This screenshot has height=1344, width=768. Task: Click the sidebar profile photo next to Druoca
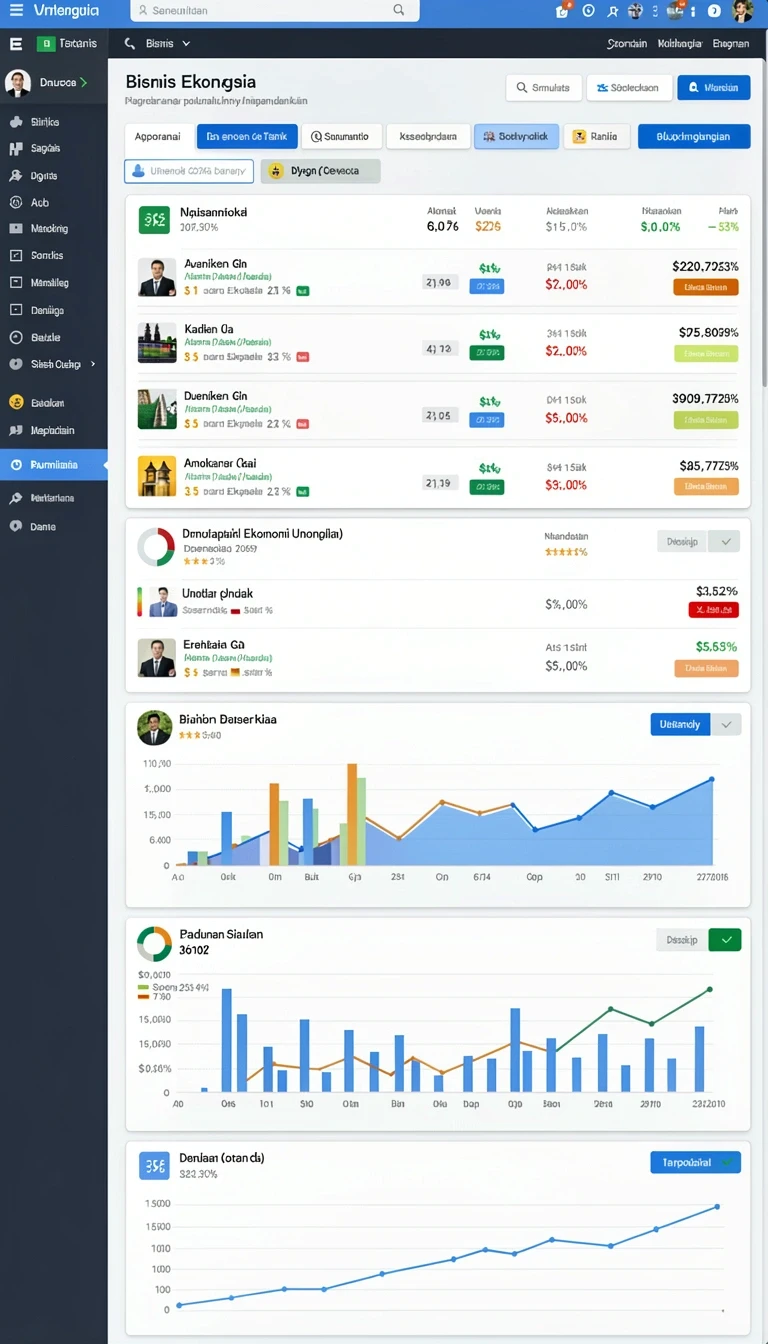(17, 83)
